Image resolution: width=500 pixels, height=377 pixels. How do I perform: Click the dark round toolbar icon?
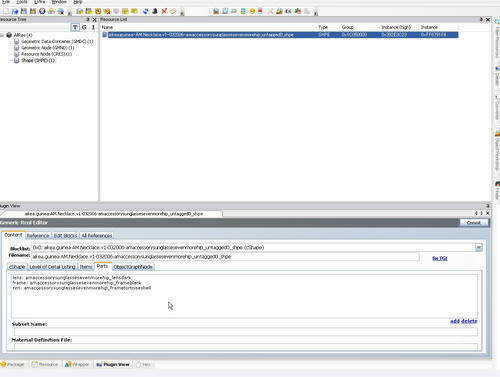pos(42,11)
